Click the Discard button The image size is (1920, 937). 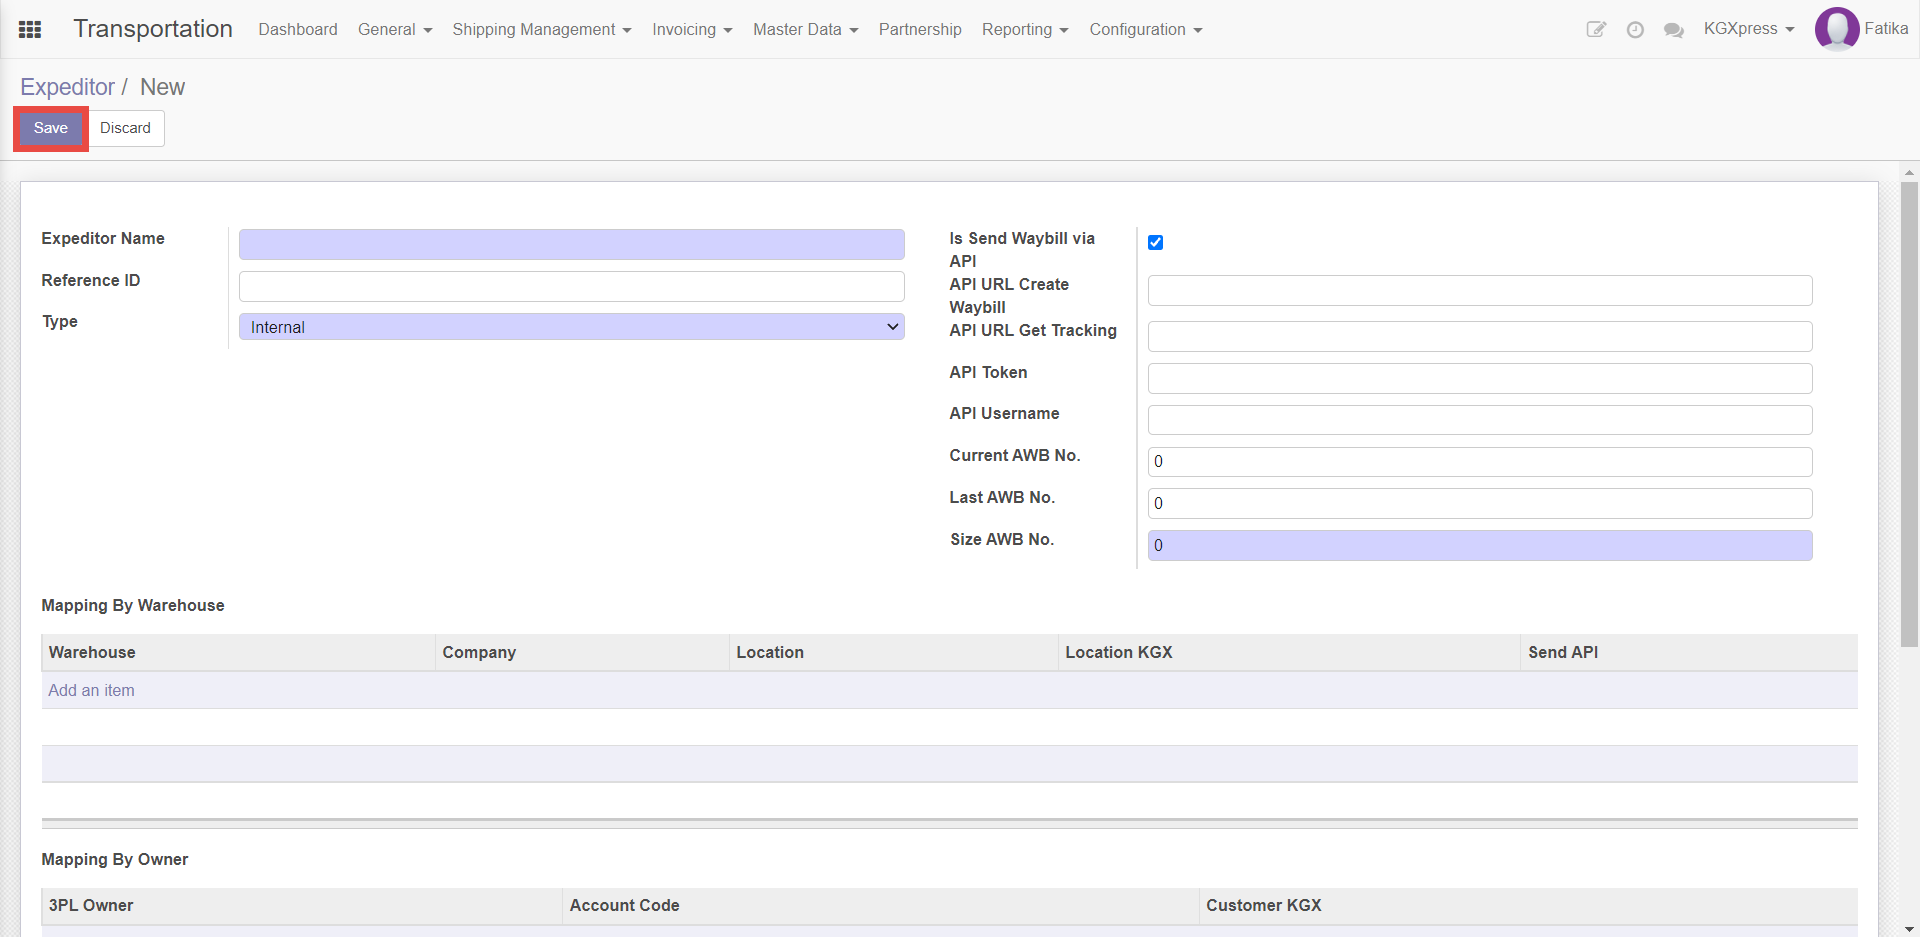pyautogui.click(x=125, y=128)
